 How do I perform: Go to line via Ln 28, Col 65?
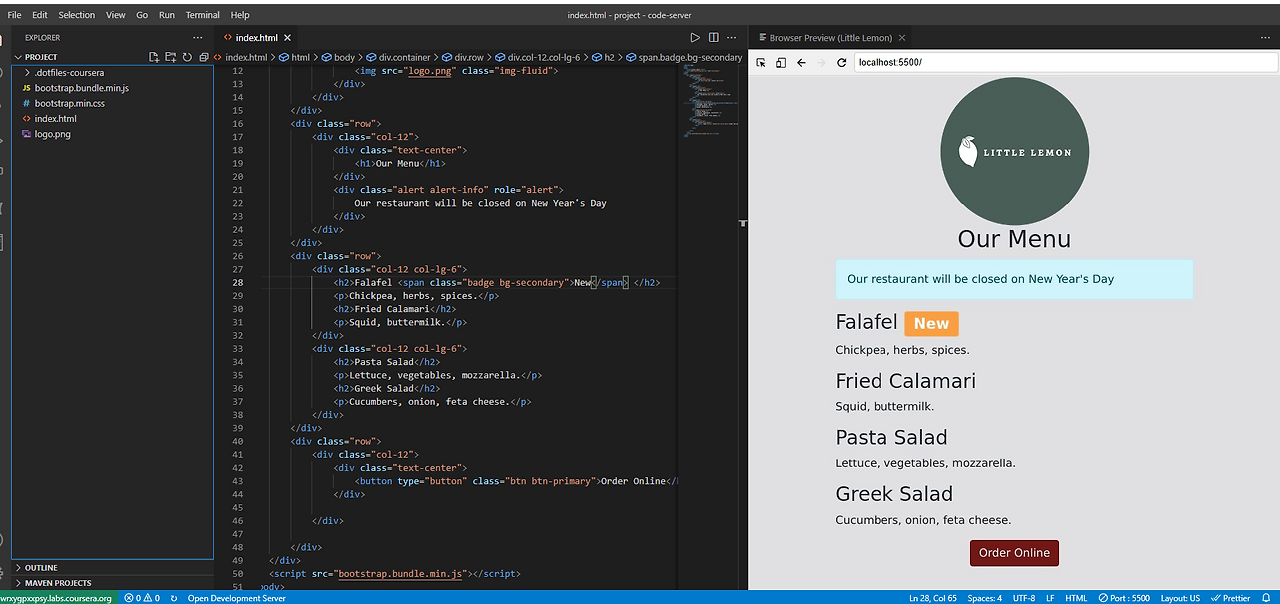(x=932, y=598)
